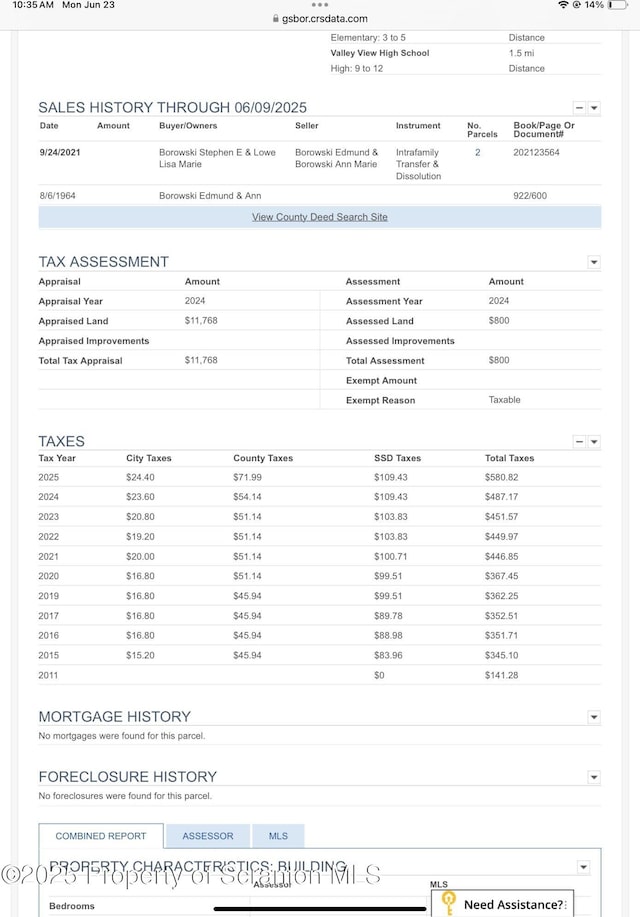Image resolution: width=640 pixels, height=917 pixels.
Task: Select sale date 8/6/1964
Action: tap(57, 196)
